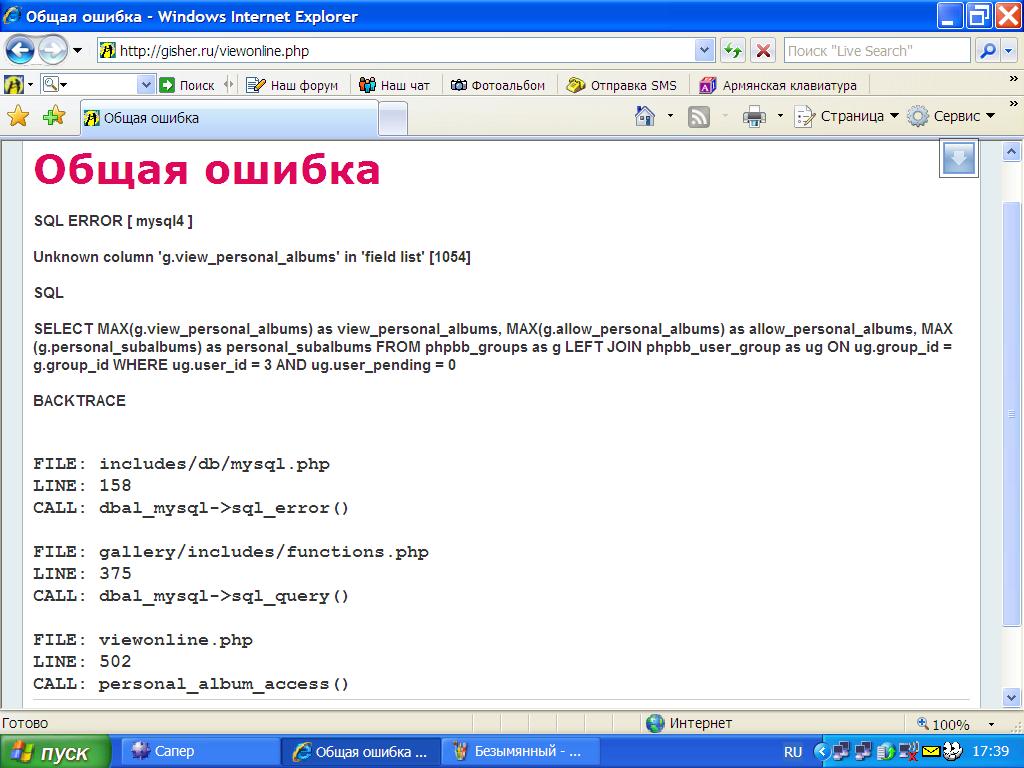Open the empty new tab button
Image resolution: width=1024 pixels, height=768 pixels.
(x=393, y=118)
